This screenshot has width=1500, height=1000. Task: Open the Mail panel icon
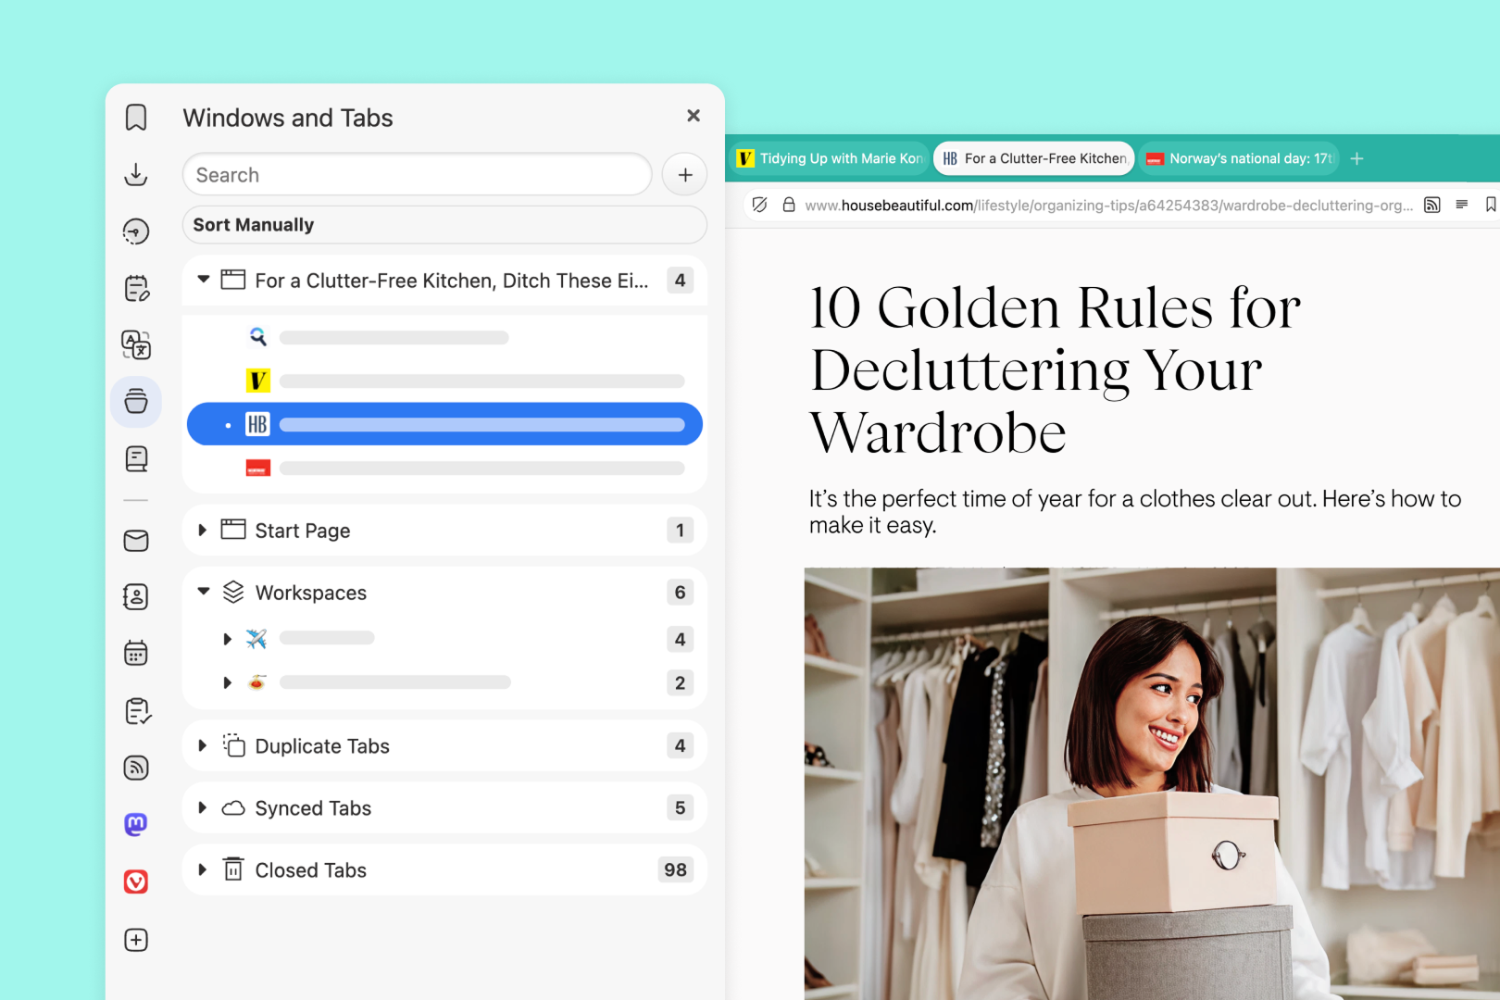tap(136, 541)
